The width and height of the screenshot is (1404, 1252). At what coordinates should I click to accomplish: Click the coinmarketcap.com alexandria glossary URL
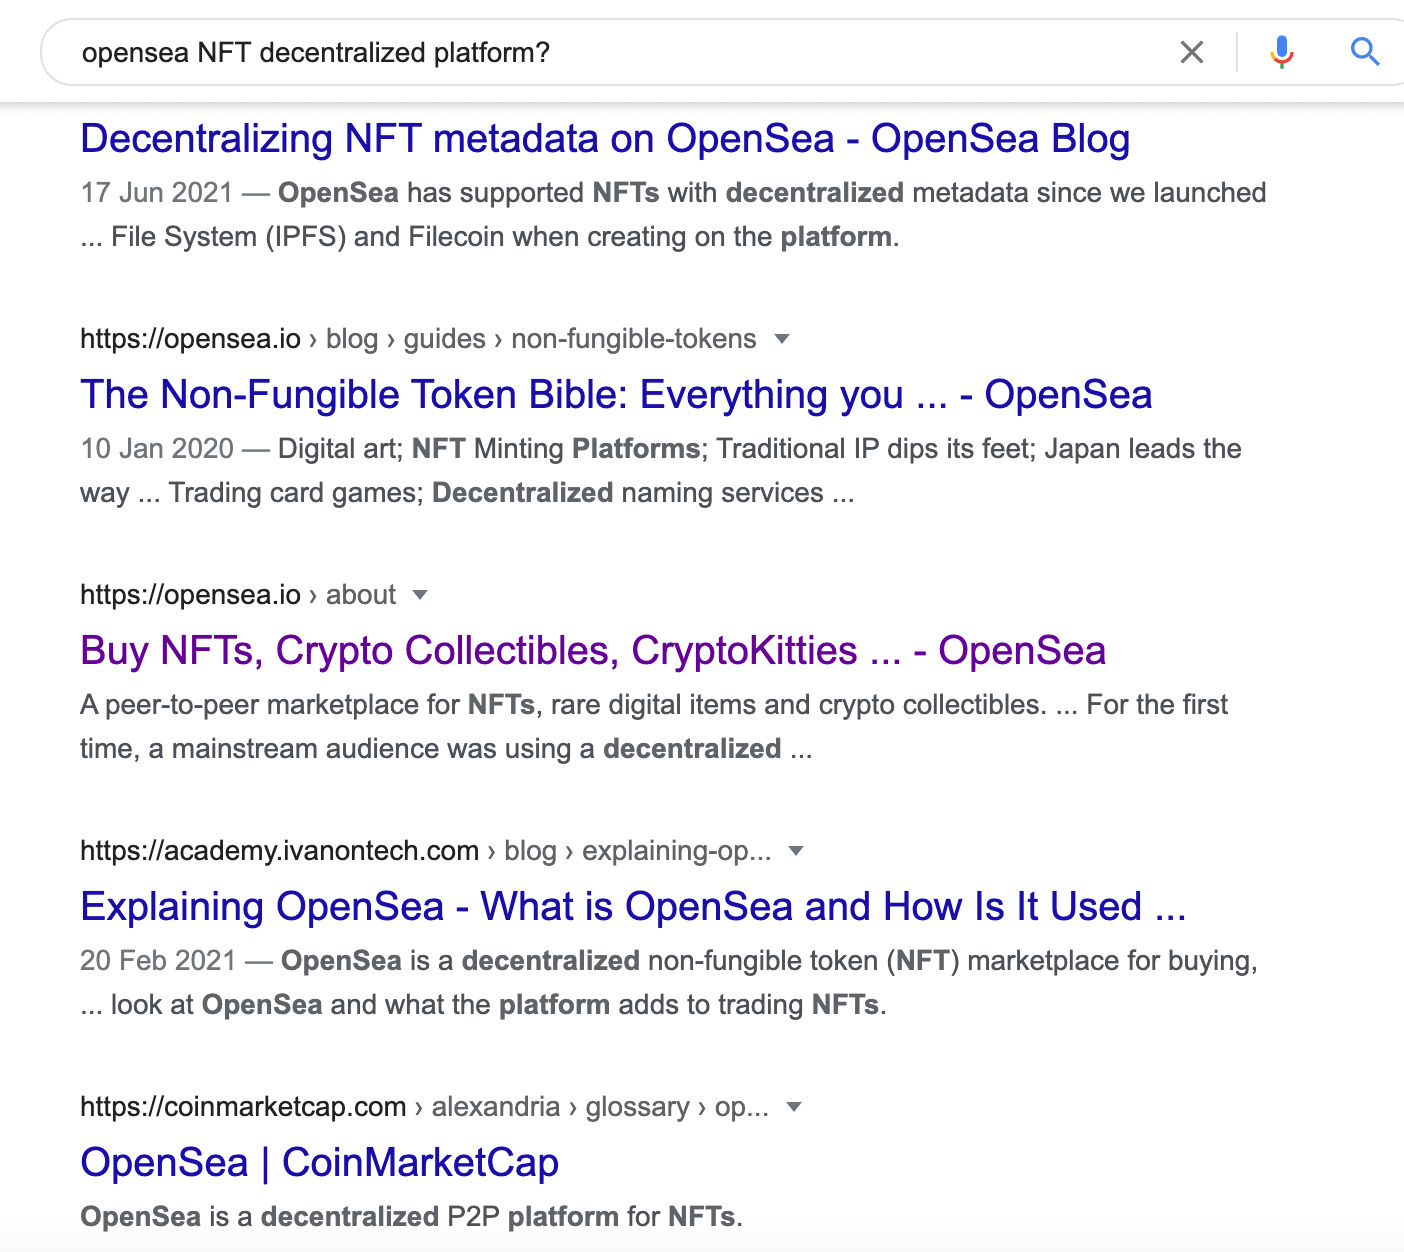coord(425,1107)
